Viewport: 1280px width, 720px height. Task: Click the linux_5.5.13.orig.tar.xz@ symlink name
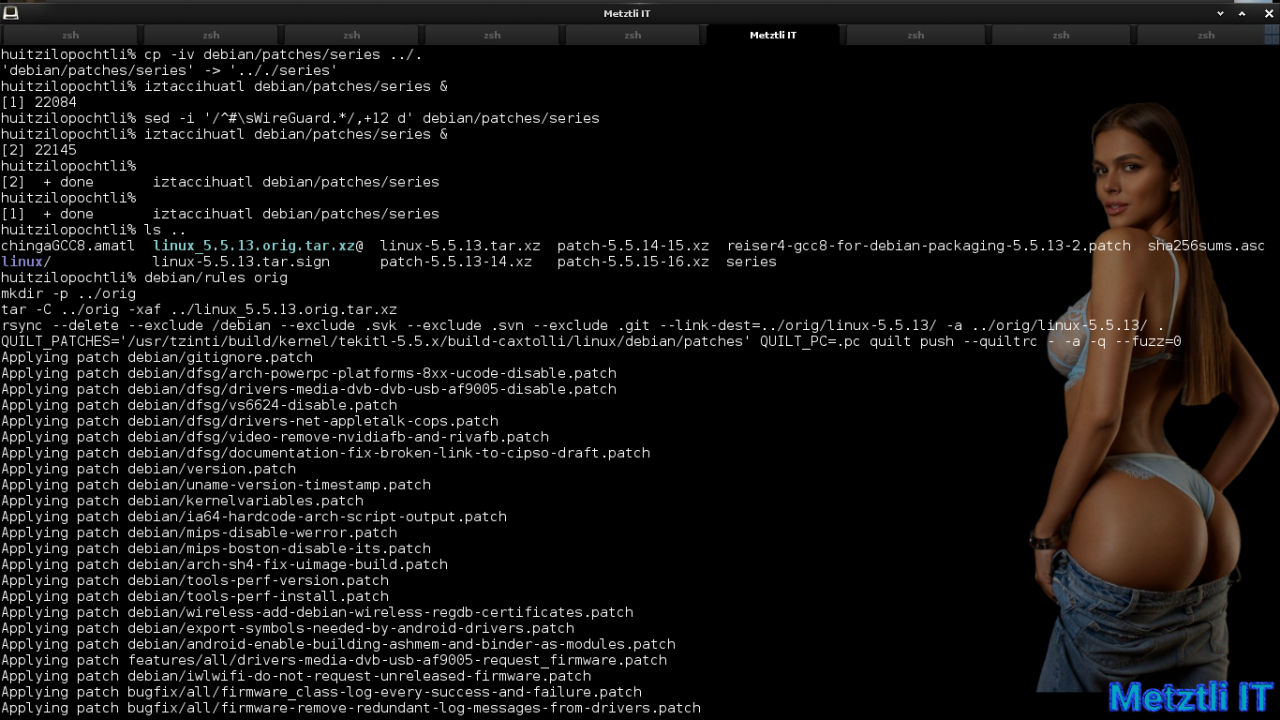[x=258, y=245]
